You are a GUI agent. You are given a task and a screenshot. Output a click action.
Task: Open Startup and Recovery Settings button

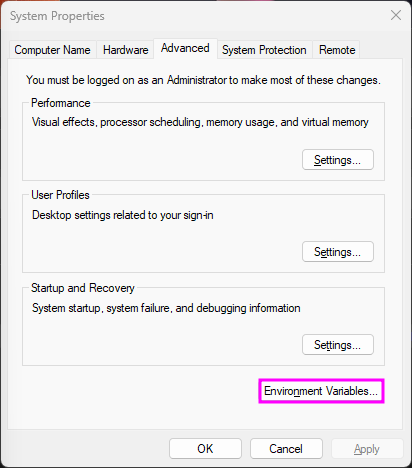pyautogui.click(x=338, y=345)
